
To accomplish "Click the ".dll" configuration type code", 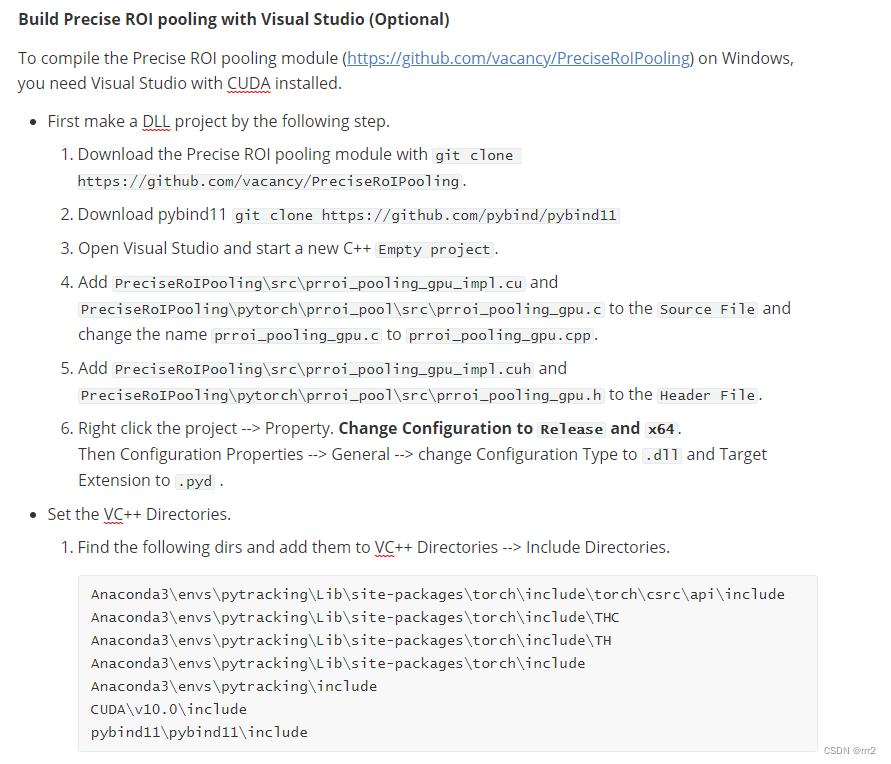I will pos(662,455).
